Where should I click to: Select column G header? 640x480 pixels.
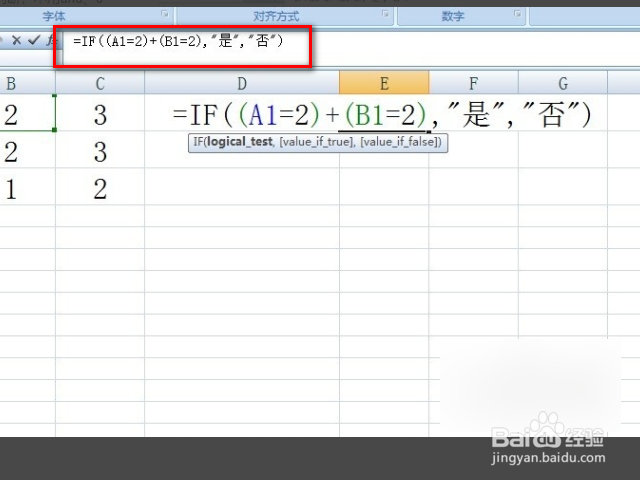coord(563,83)
